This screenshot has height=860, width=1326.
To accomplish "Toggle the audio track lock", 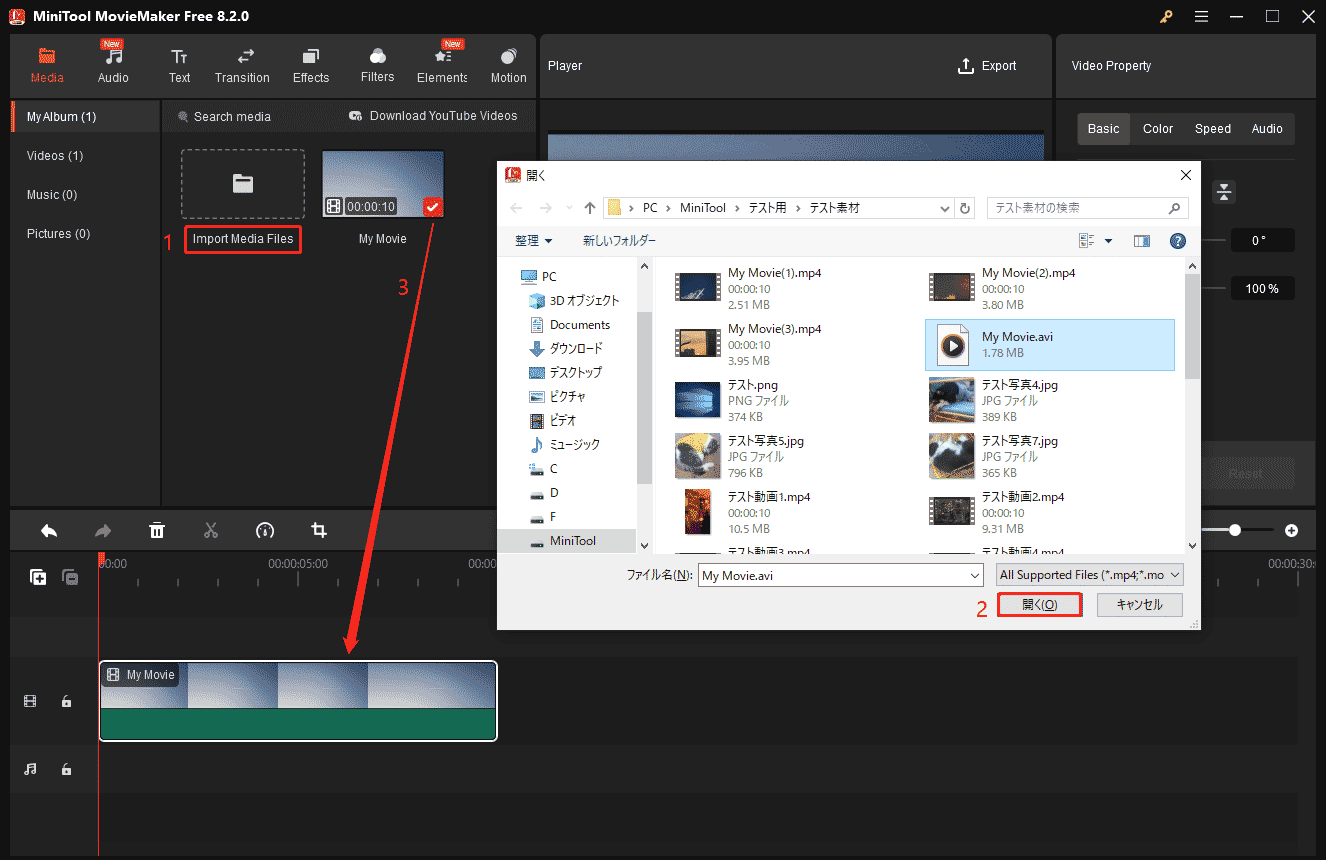I will pyautogui.click(x=66, y=769).
